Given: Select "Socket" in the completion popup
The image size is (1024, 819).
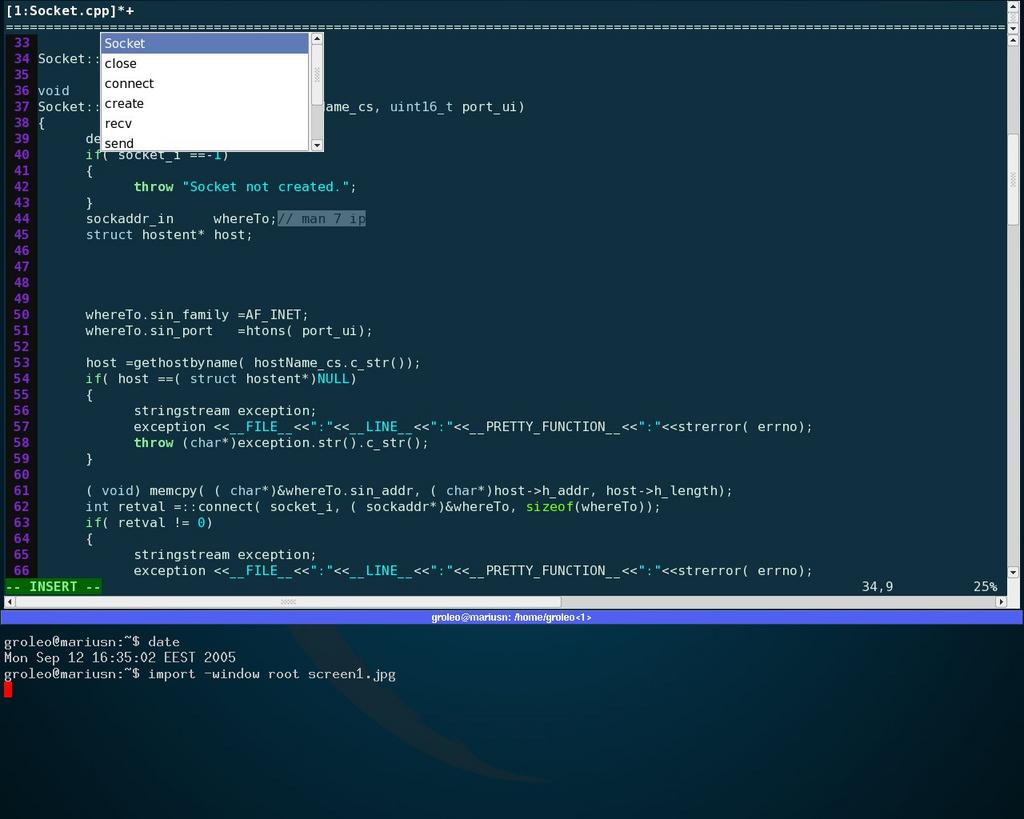Looking at the screenshot, I should point(204,43).
